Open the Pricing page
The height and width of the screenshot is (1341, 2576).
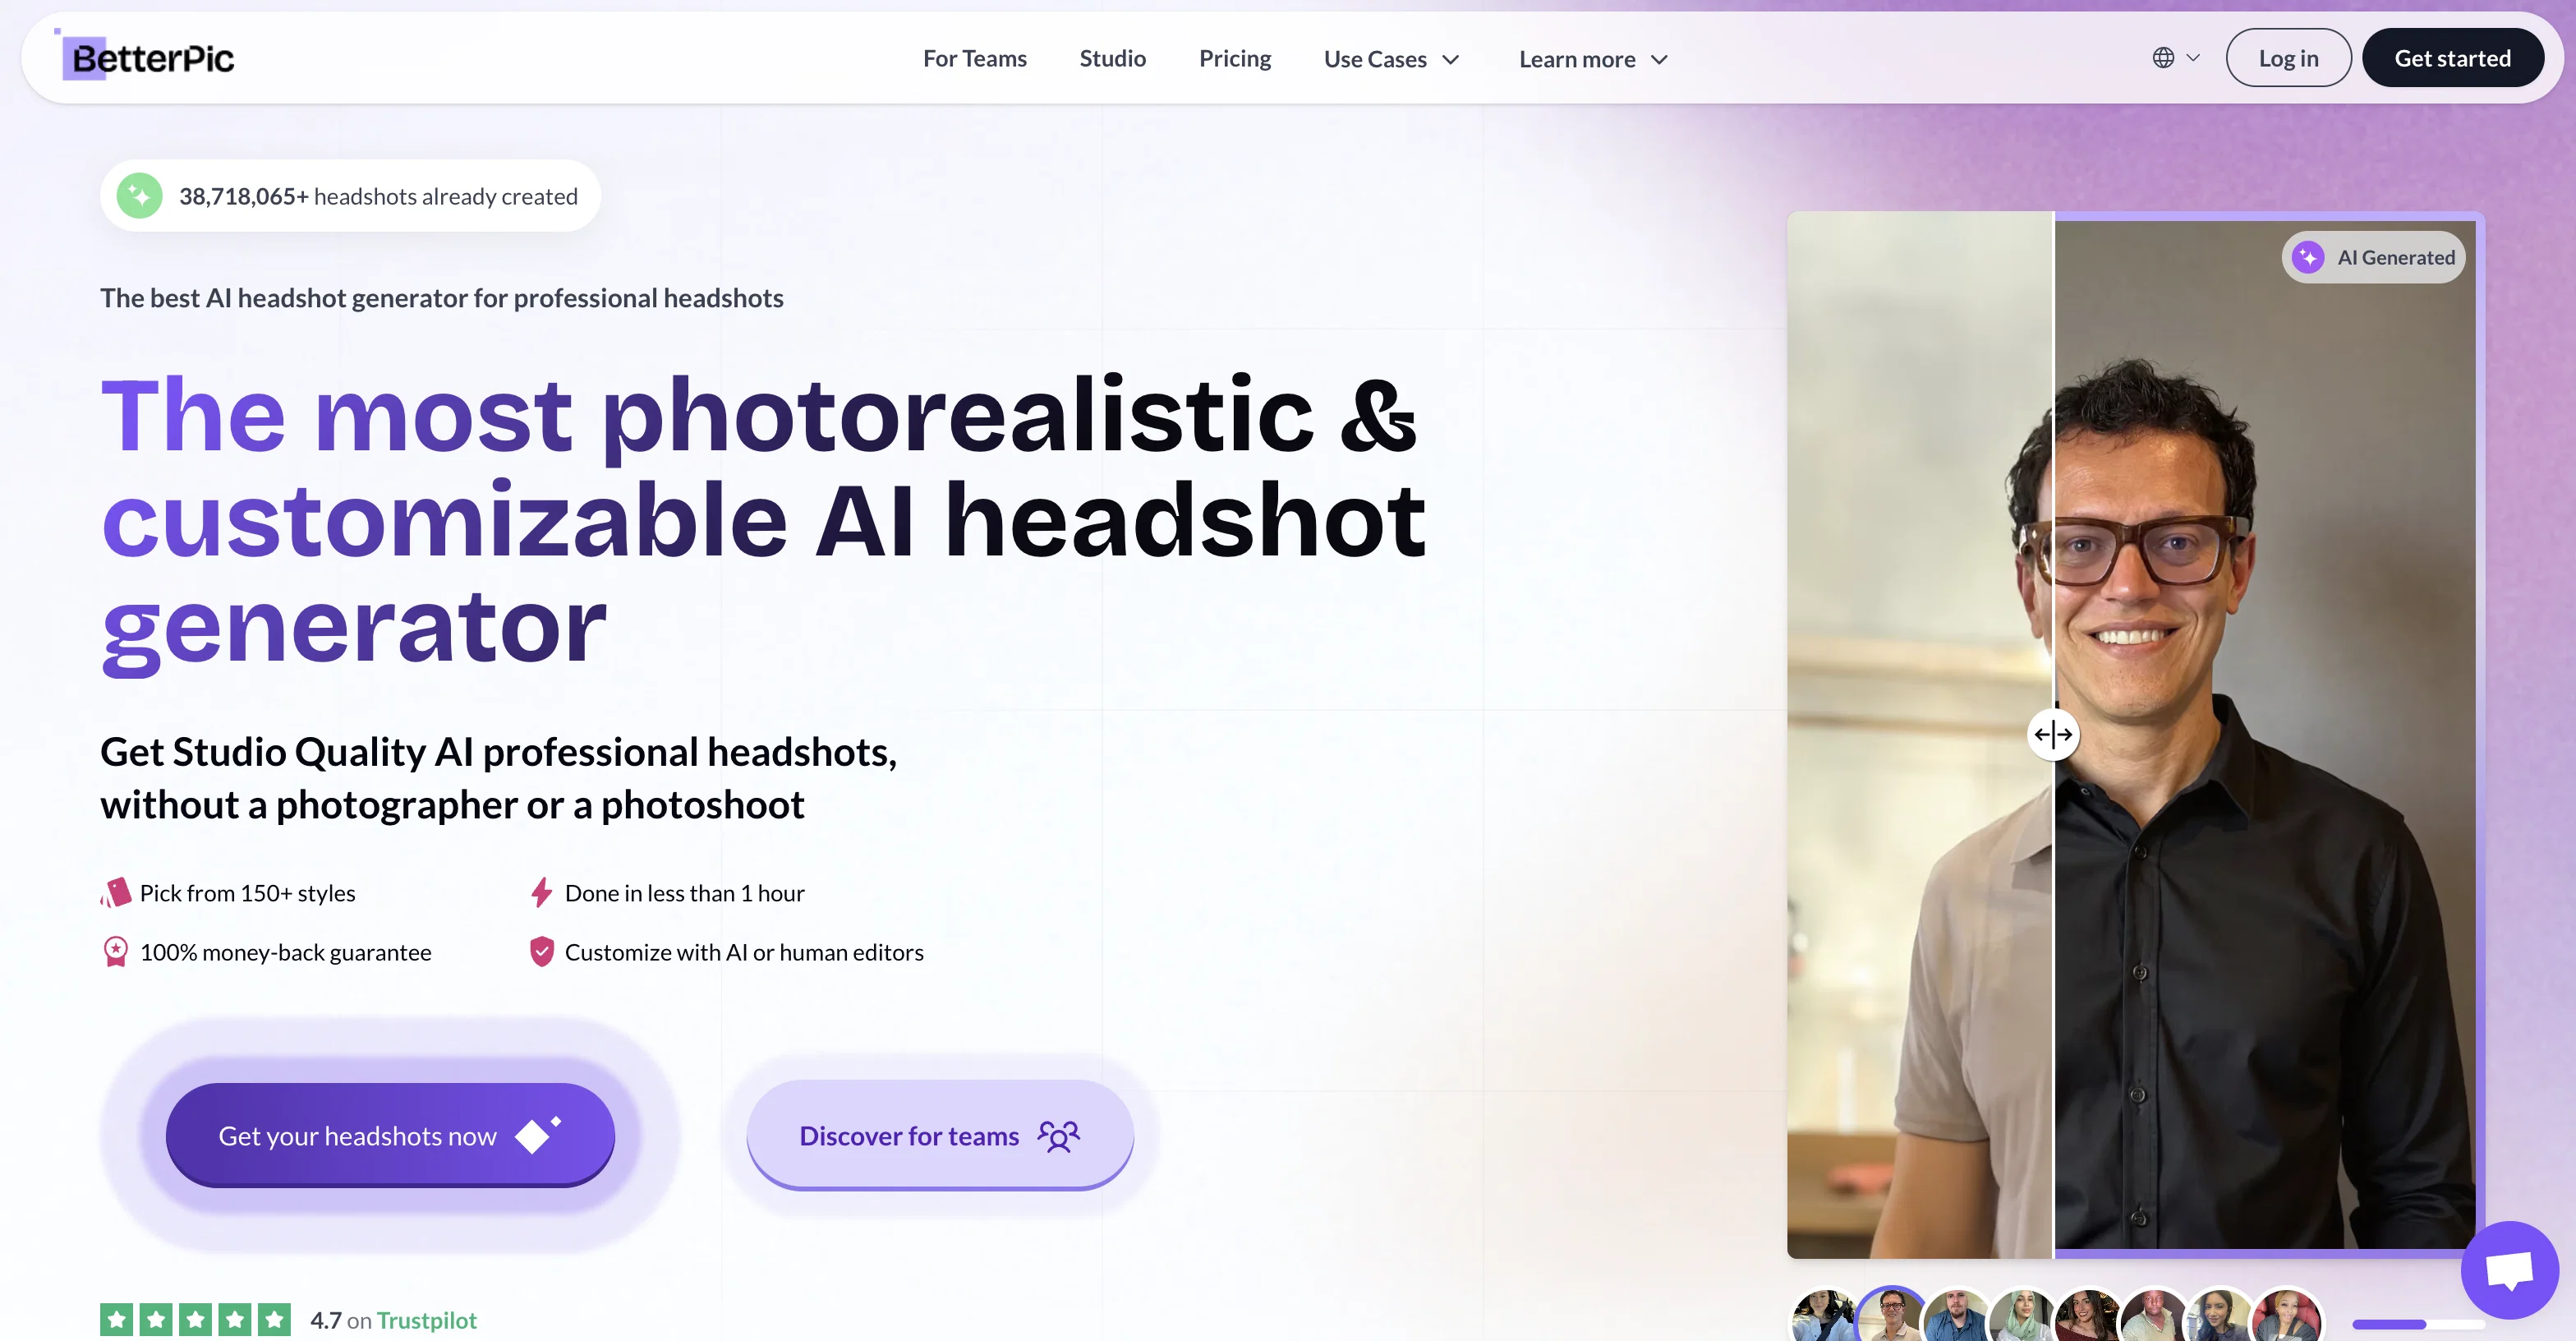tap(1235, 58)
